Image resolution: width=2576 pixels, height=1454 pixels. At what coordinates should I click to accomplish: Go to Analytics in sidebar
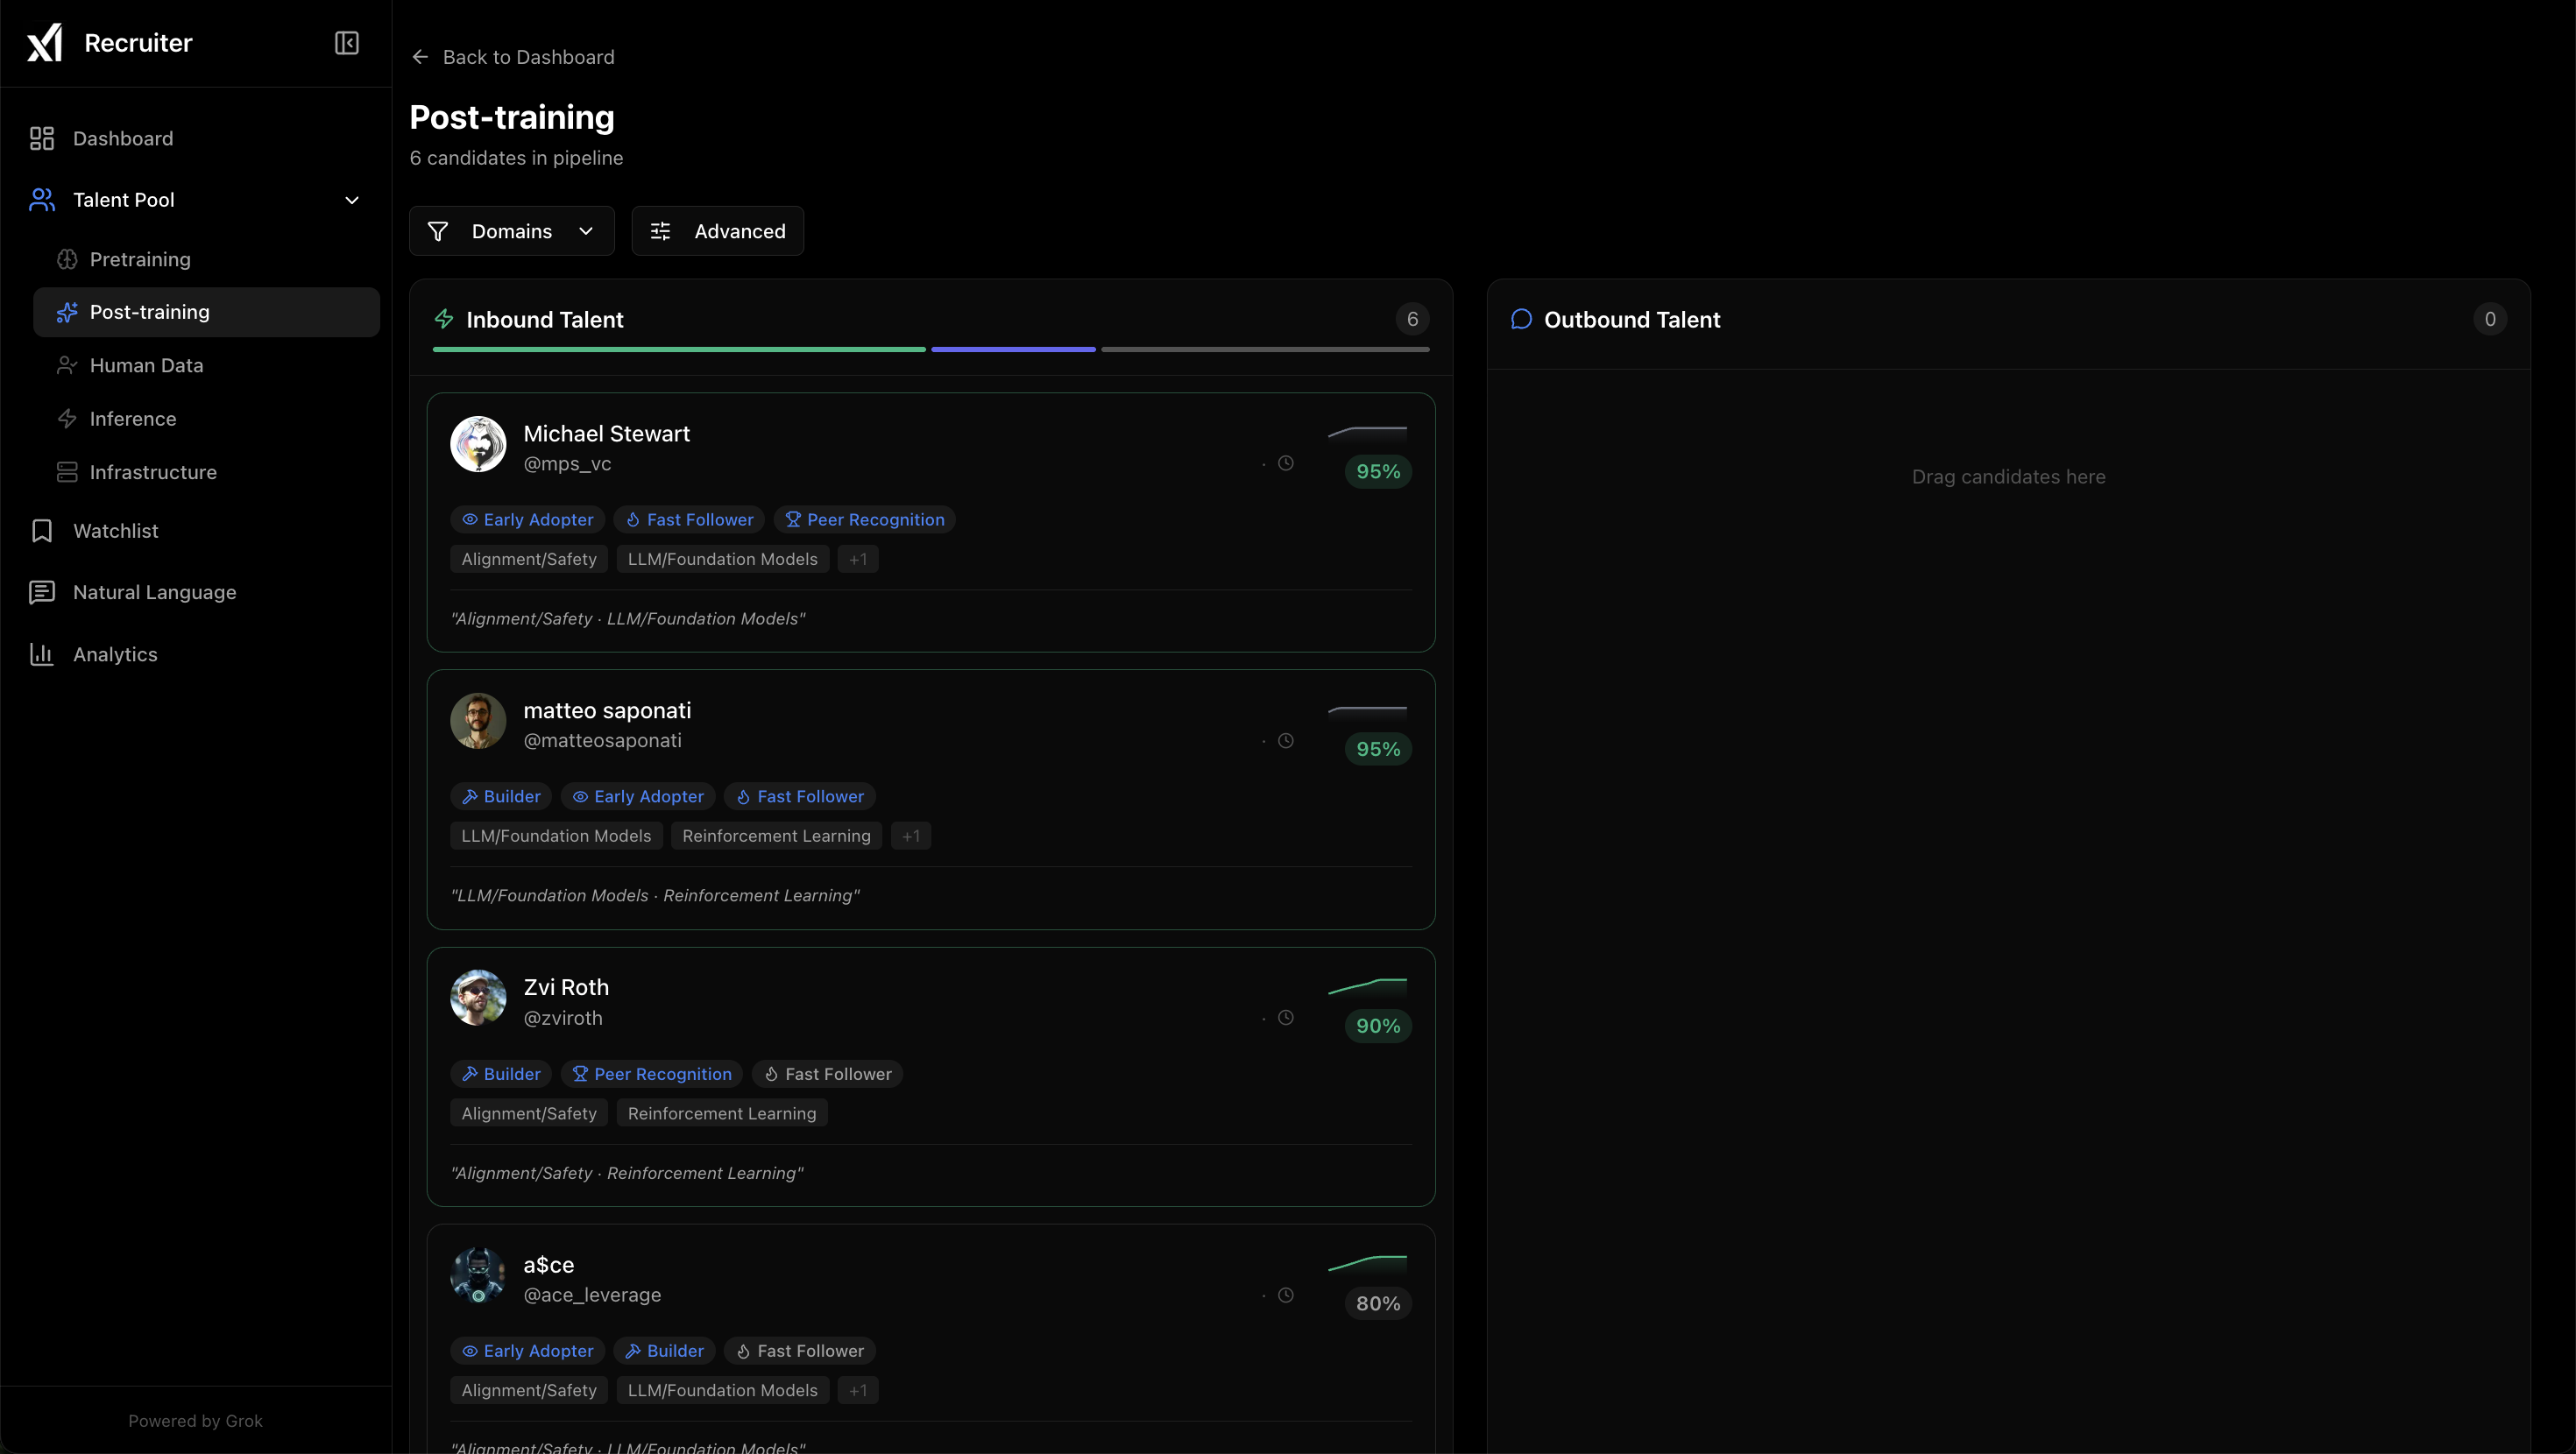coord(115,654)
